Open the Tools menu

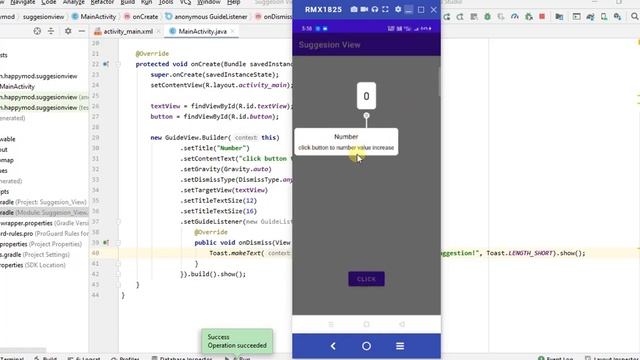tap(165, 2)
